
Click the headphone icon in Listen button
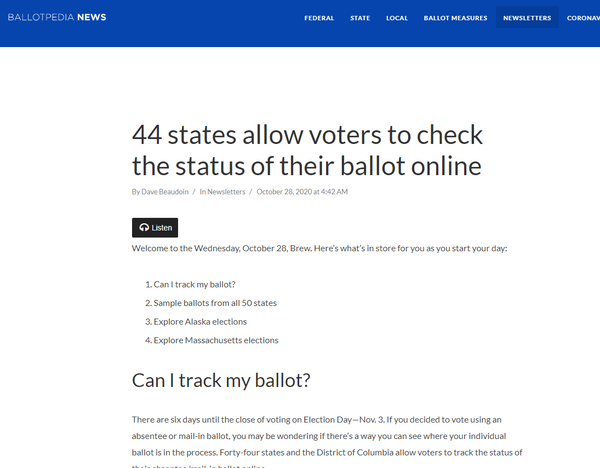144,228
